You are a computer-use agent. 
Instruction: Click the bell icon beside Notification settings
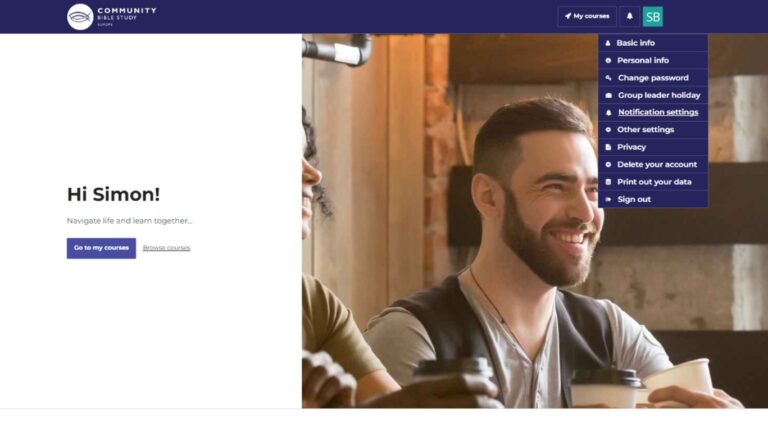coord(608,113)
